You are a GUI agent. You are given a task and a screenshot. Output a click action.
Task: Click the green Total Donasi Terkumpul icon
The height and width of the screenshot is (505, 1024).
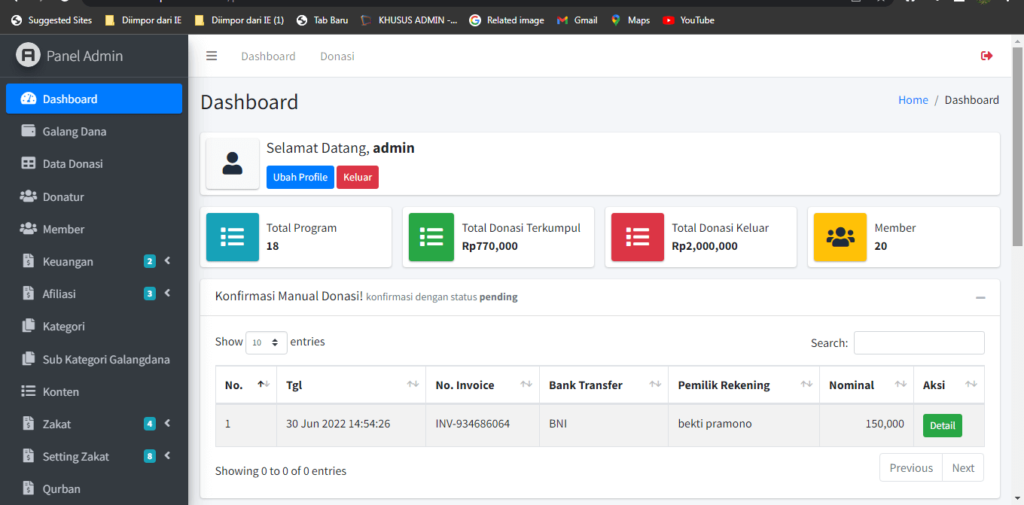tap(431, 237)
